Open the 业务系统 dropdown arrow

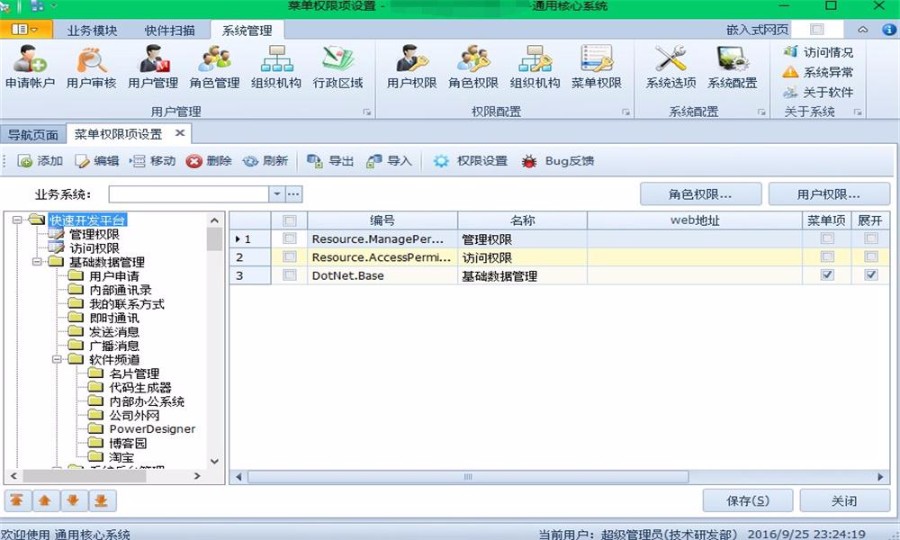pyautogui.click(x=277, y=194)
